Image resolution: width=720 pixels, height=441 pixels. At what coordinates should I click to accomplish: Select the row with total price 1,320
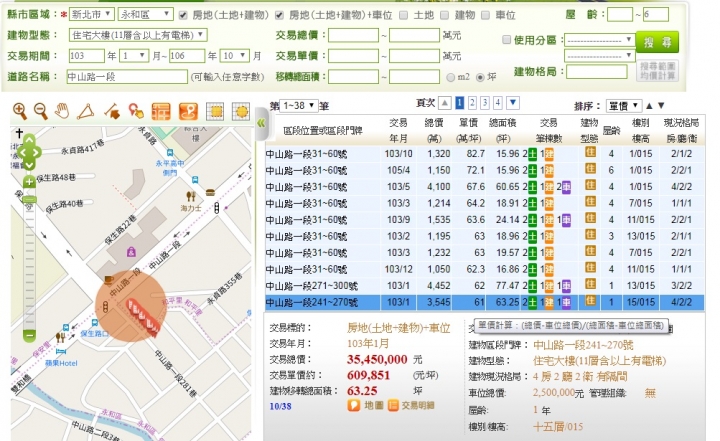[x=484, y=154]
